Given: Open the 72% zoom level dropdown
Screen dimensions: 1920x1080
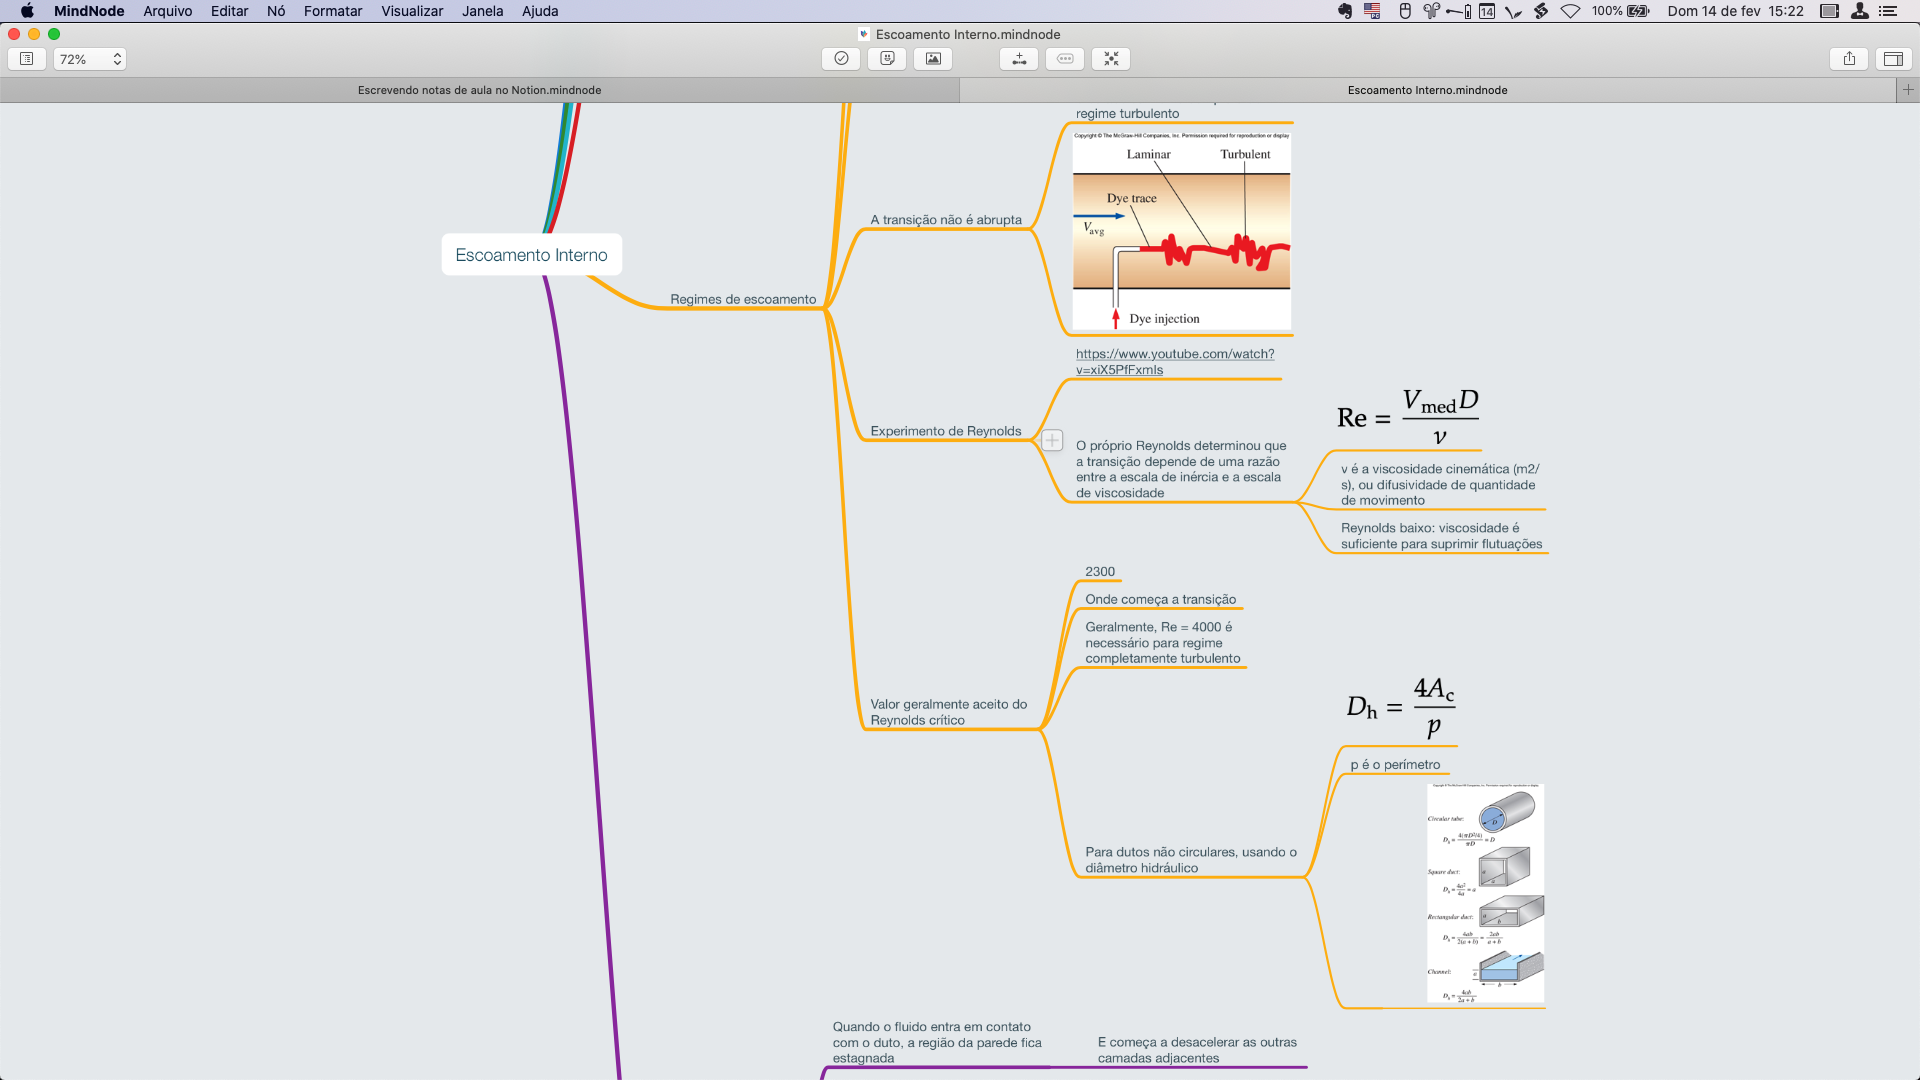Looking at the screenshot, I should coord(89,59).
